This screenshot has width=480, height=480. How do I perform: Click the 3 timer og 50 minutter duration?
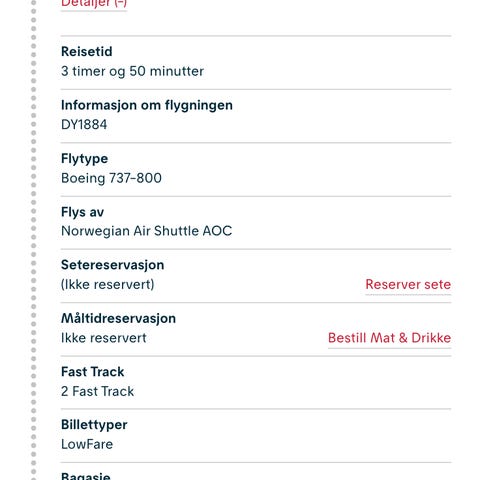pos(132,71)
